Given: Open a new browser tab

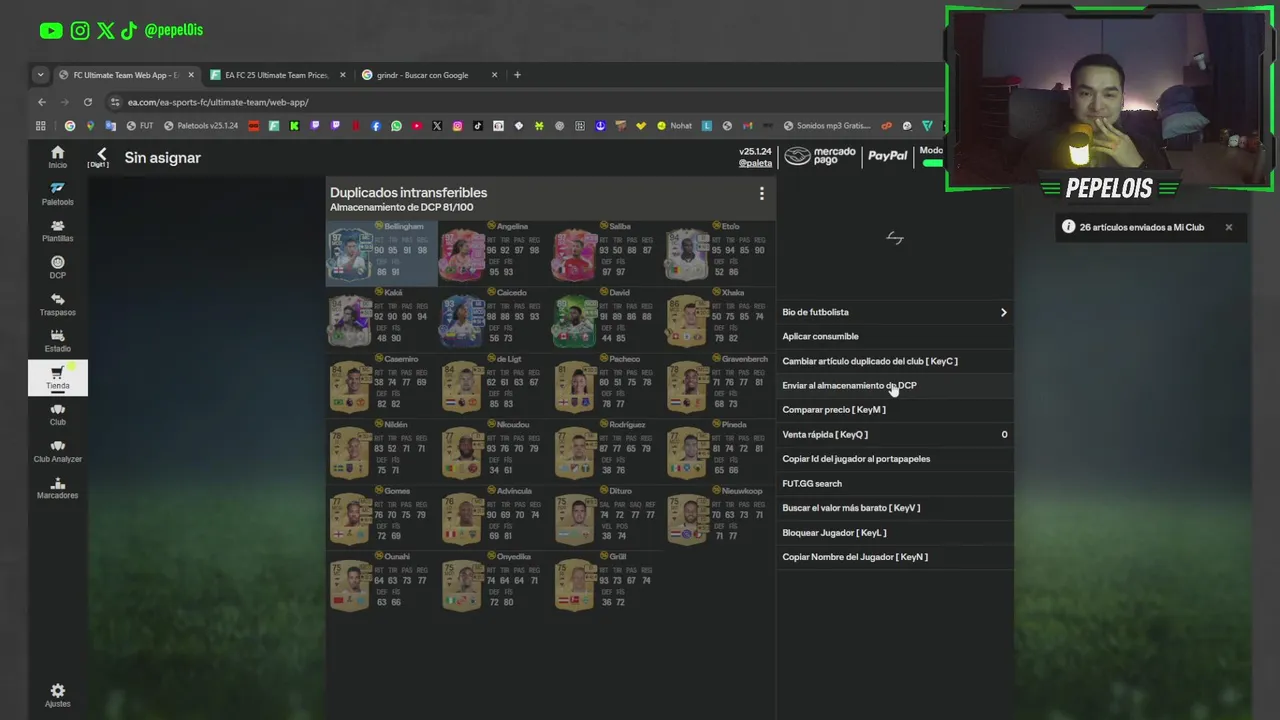Looking at the screenshot, I should pyautogui.click(x=517, y=75).
